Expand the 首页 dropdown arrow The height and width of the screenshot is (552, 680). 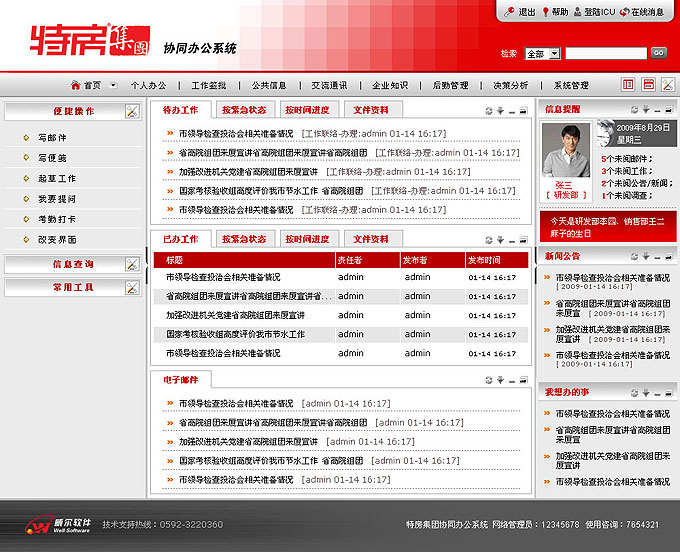(x=113, y=86)
